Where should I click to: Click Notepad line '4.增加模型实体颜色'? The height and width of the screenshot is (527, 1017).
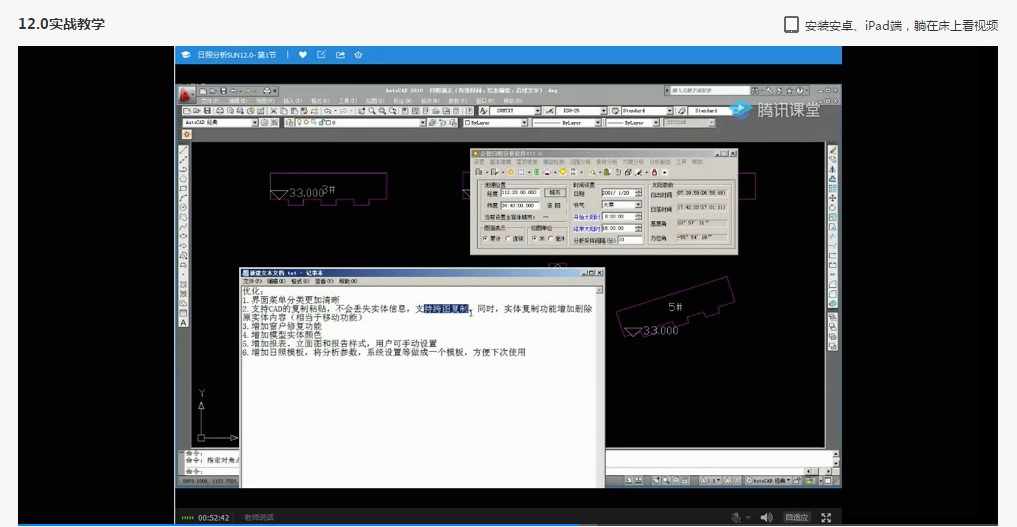[x=281, y=335]
